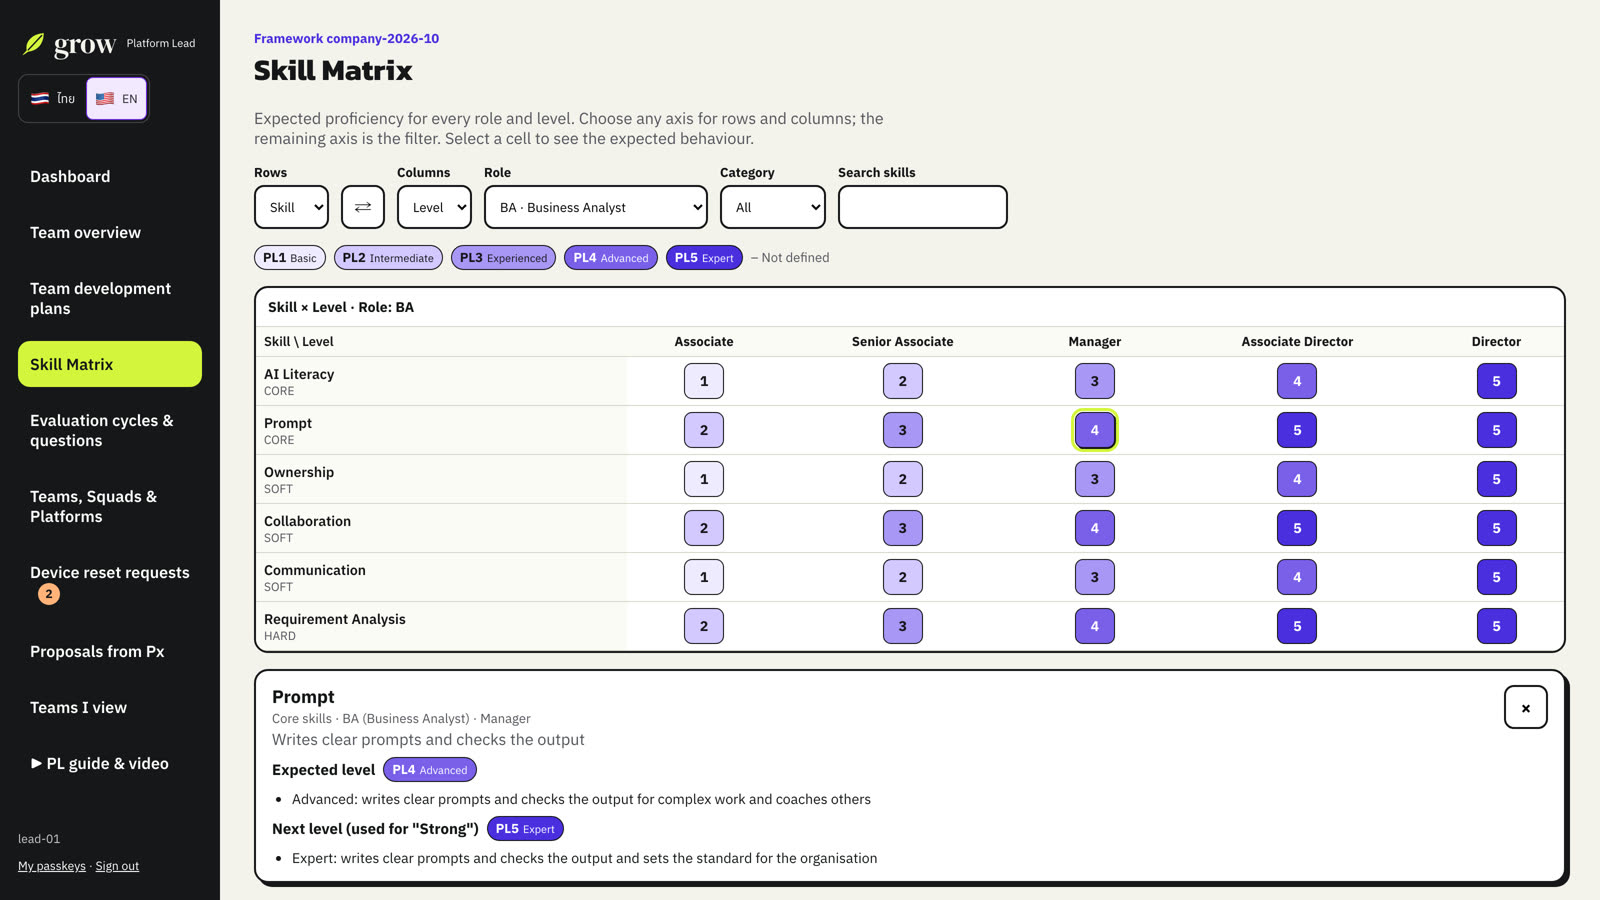Click the Device reset requests badge 2
This screenshot has width=1600, height=900.
pyautogui.click(x=49, y=594)
